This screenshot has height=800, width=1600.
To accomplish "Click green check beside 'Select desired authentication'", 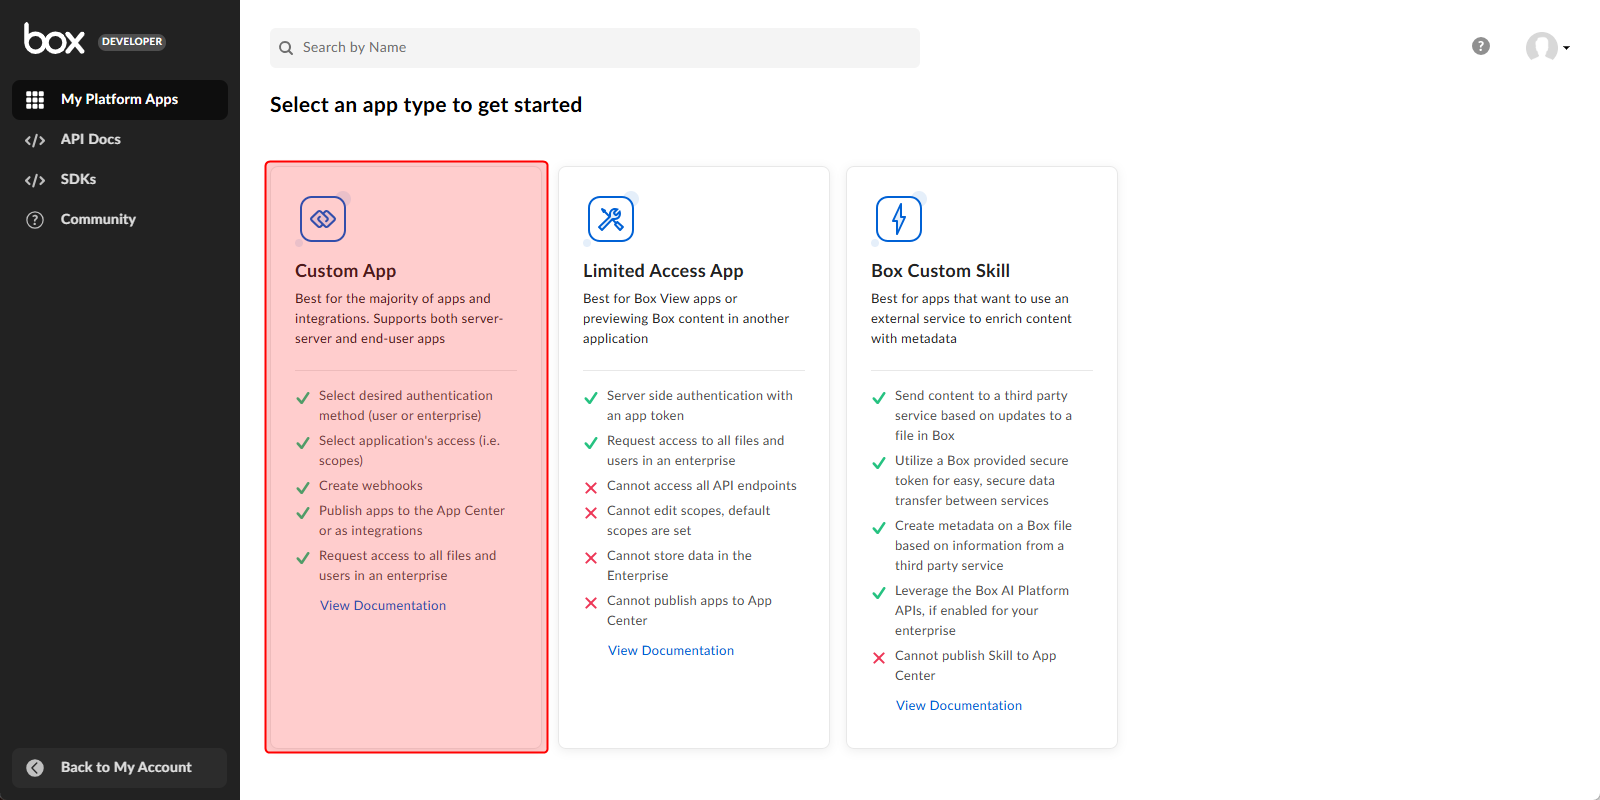I will (x=303, y=398).
